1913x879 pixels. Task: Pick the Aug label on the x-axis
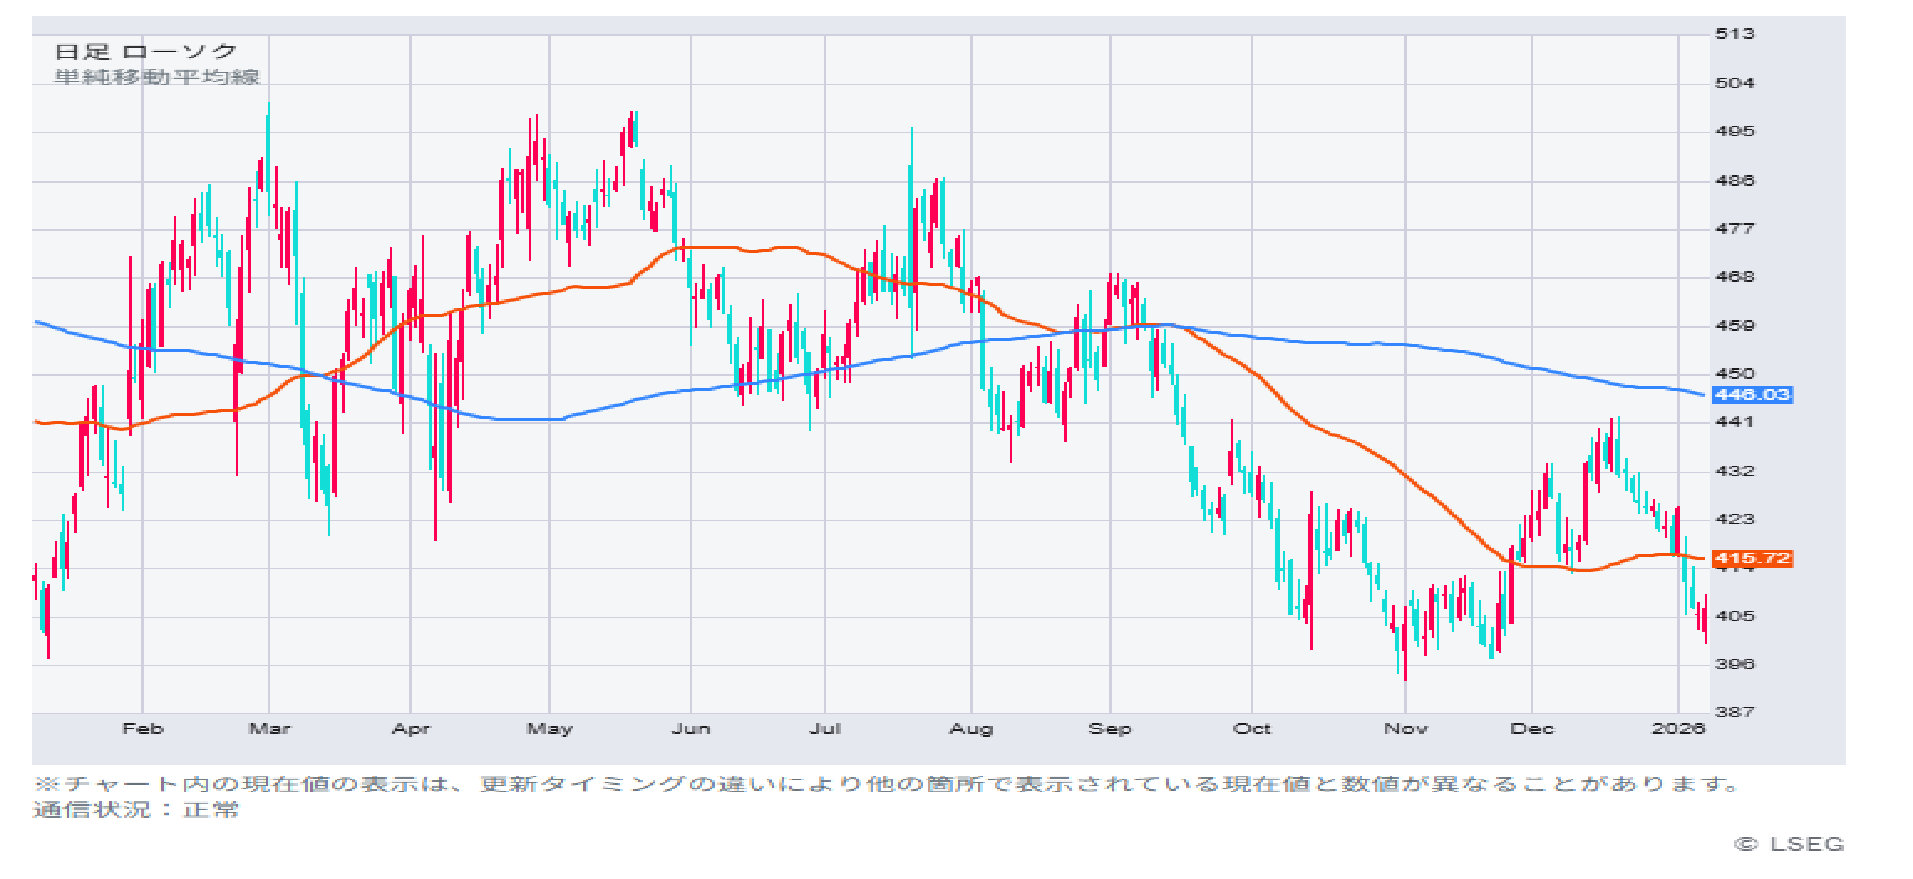click(971, 729)
